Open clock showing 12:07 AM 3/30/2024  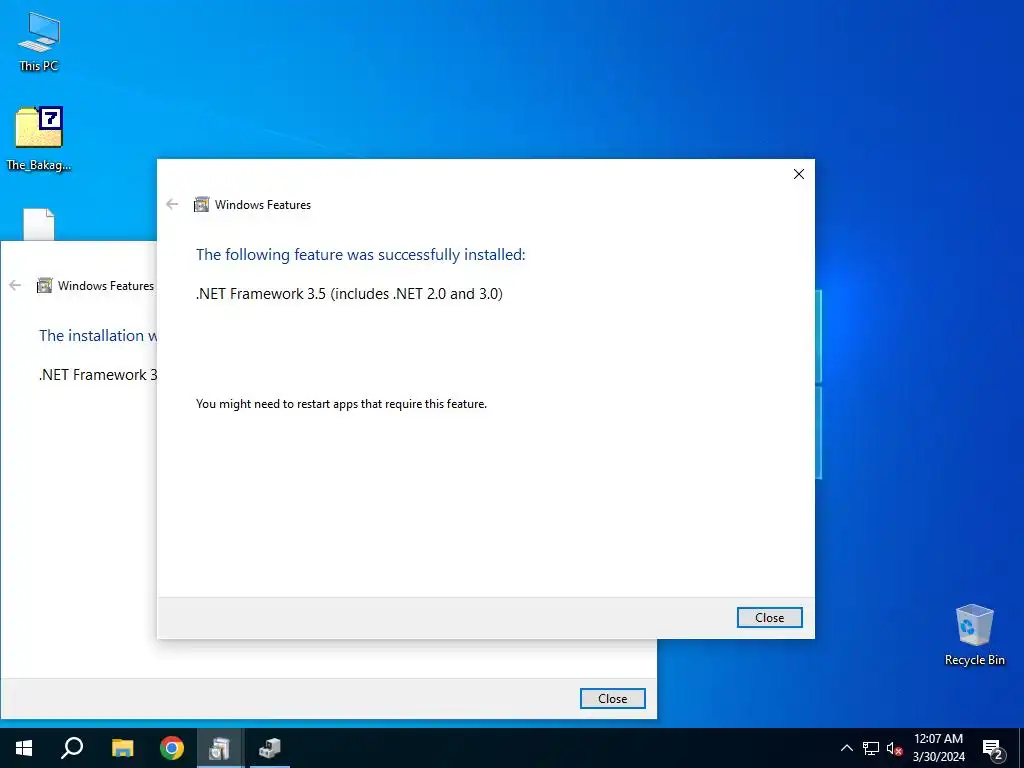(938, 748)
